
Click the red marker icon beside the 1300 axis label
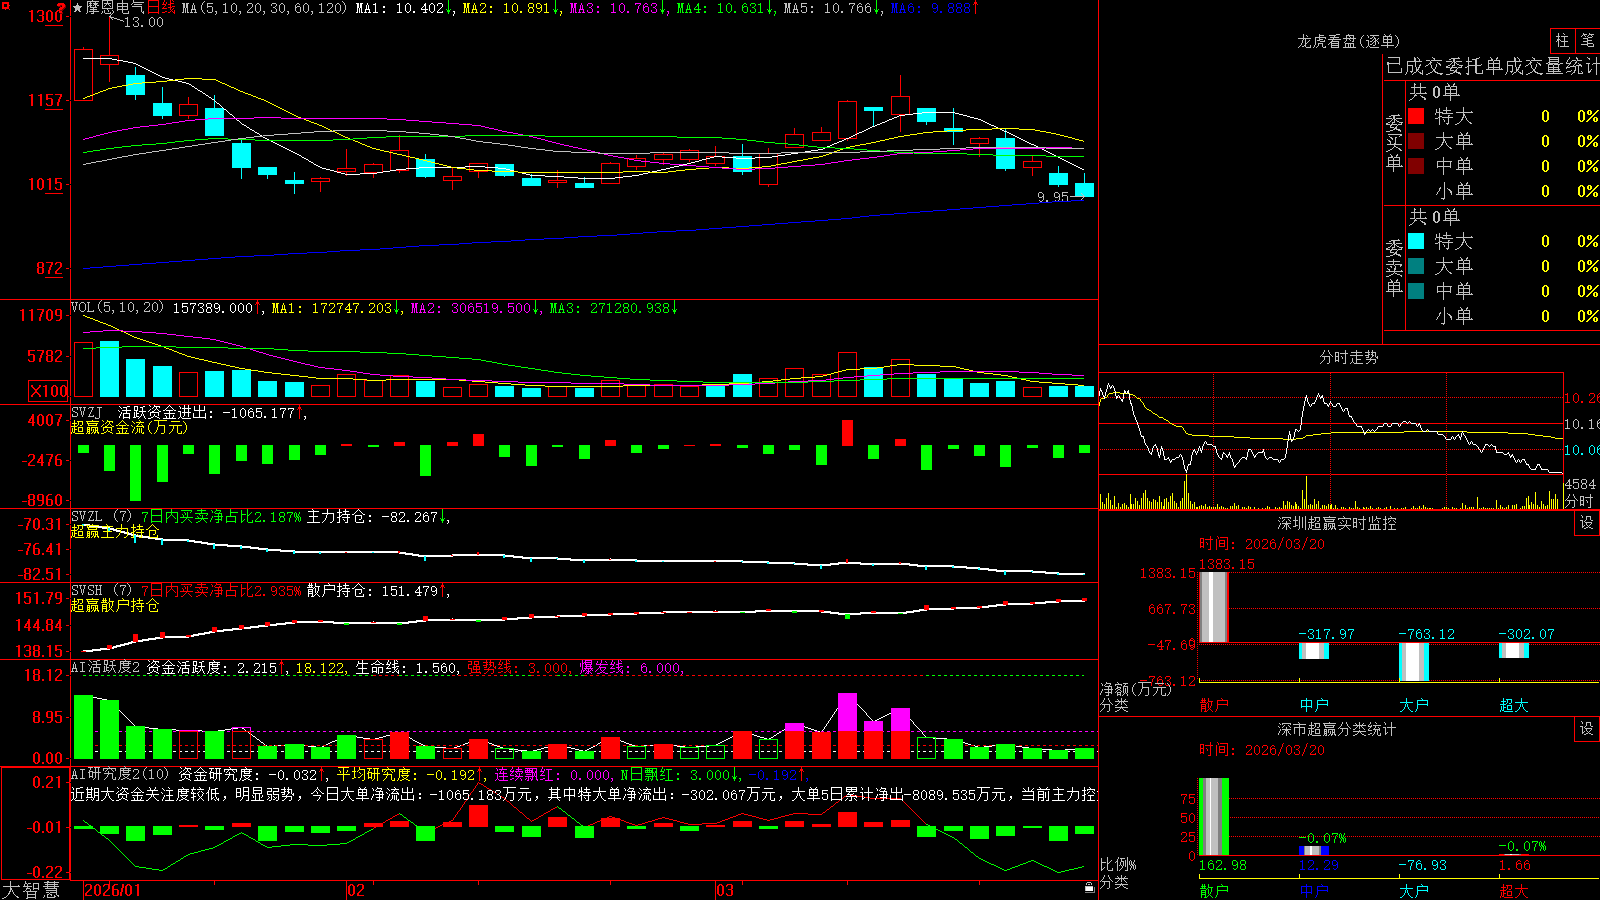(x=62, y=7)
